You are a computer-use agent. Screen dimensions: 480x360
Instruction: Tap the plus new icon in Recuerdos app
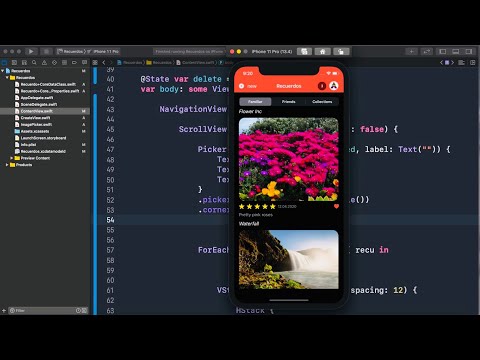pyautogui.click(x=242, y=86)
